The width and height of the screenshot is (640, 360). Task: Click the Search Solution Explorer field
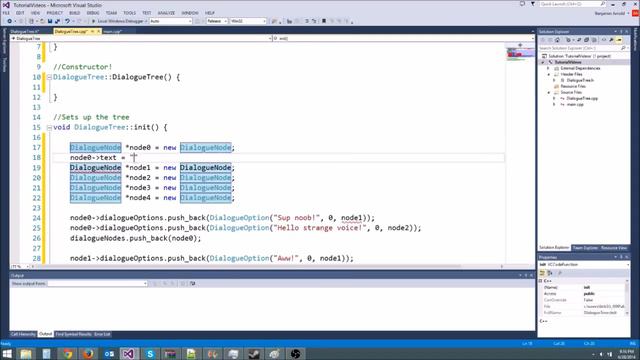point(580,48)
